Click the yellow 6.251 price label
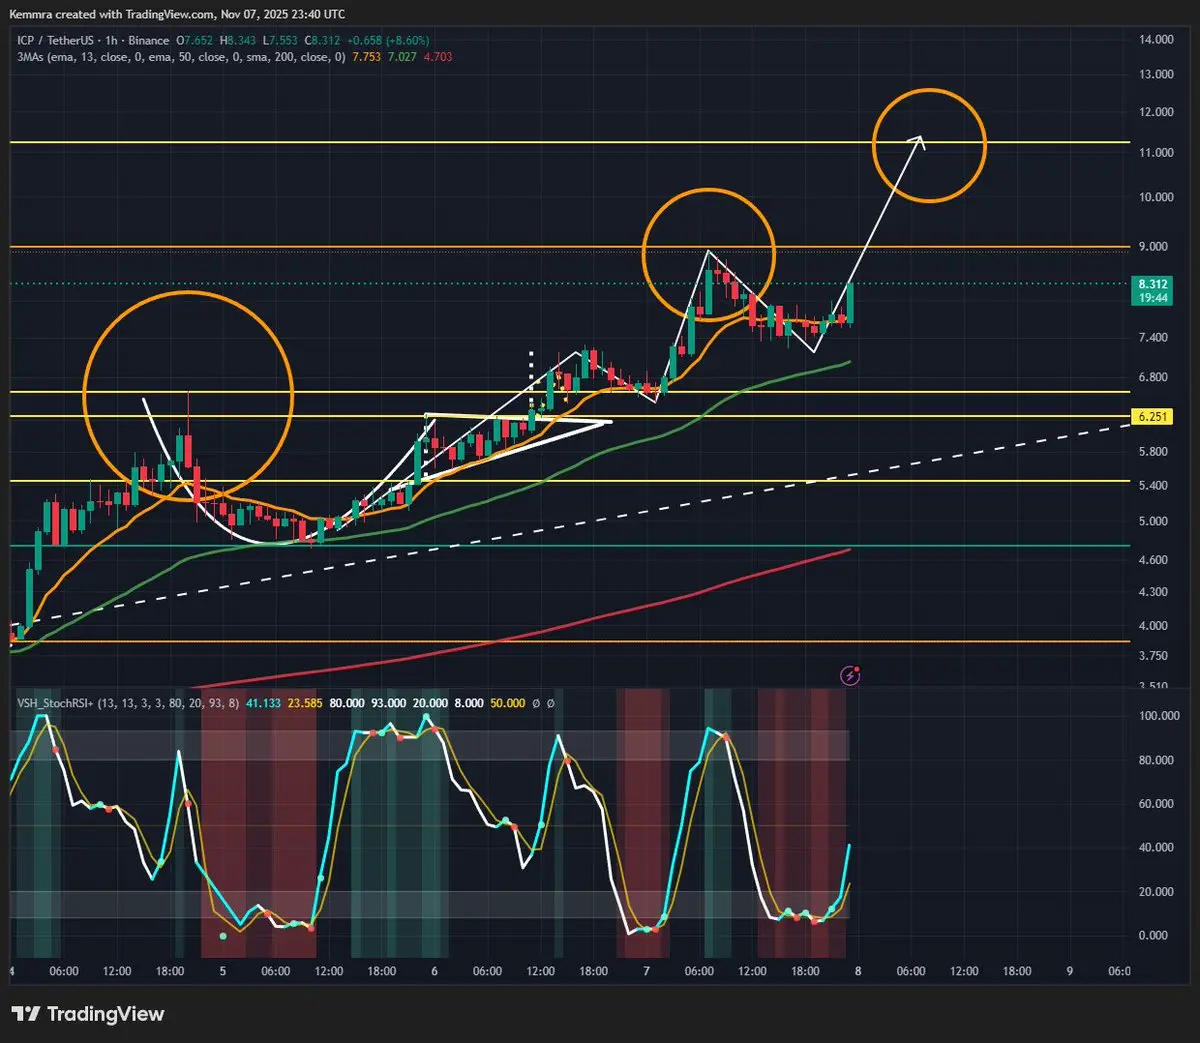 click(1152, 417)
